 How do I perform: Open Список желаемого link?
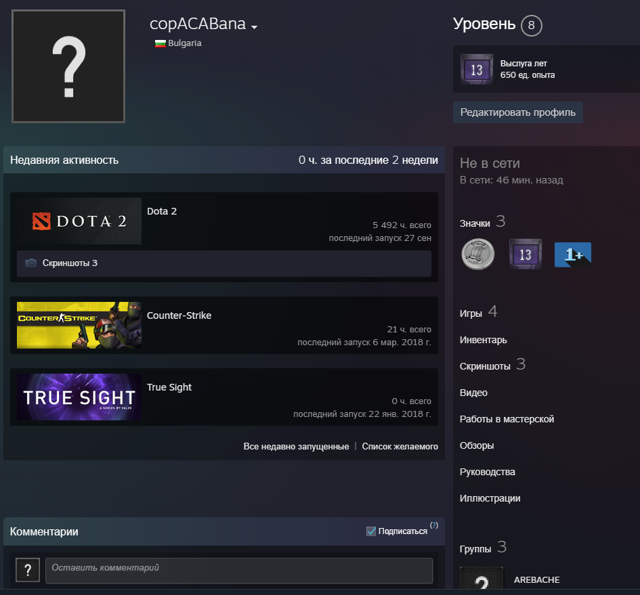(x=400, y=446)
